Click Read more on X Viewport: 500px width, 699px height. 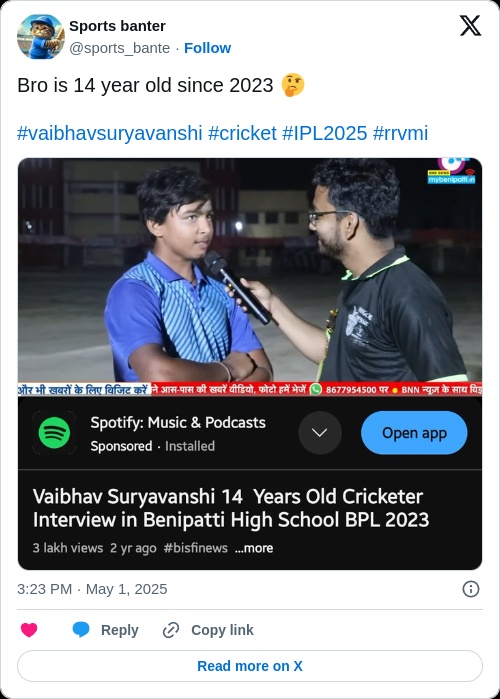tap(250, 666)
